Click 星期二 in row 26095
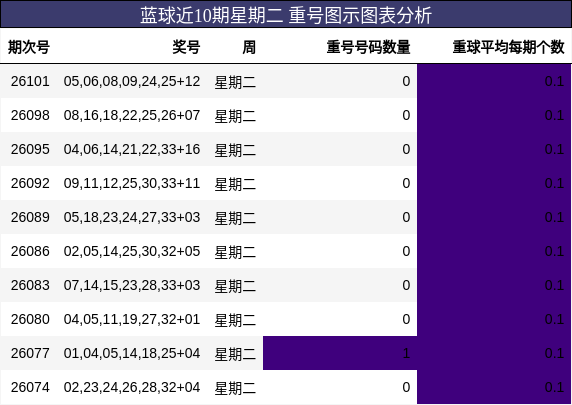The height and width of the screenshot is (405, 572). (x=235, y=150)
